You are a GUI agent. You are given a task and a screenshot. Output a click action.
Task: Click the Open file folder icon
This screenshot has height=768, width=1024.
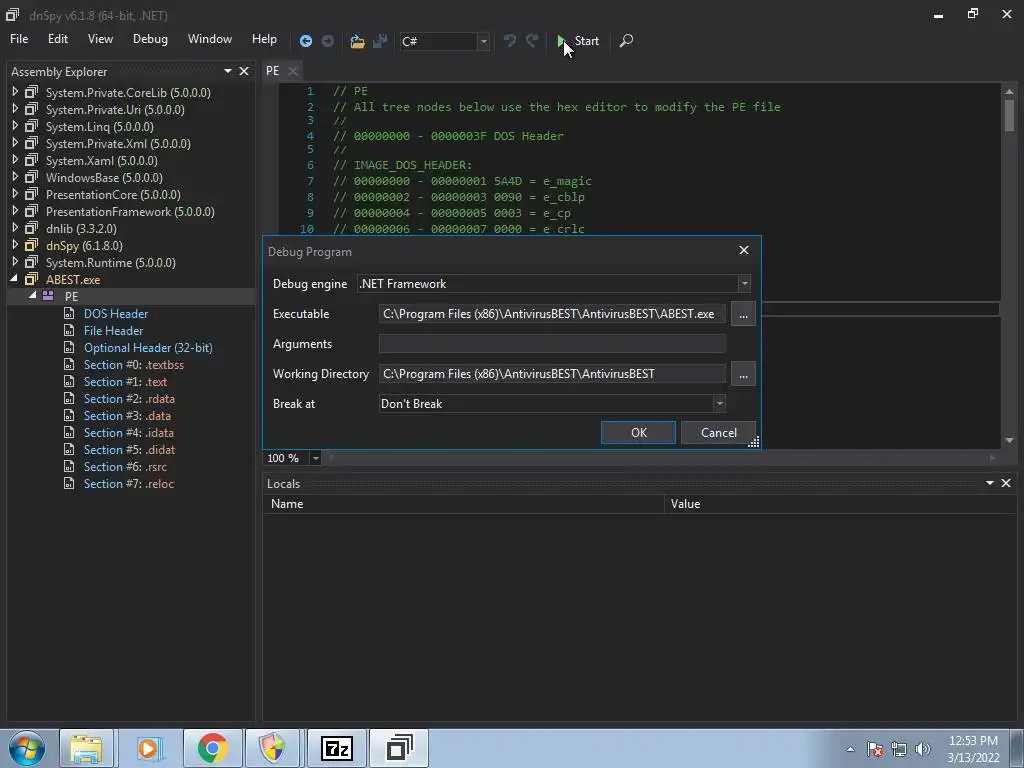[357, 41]
